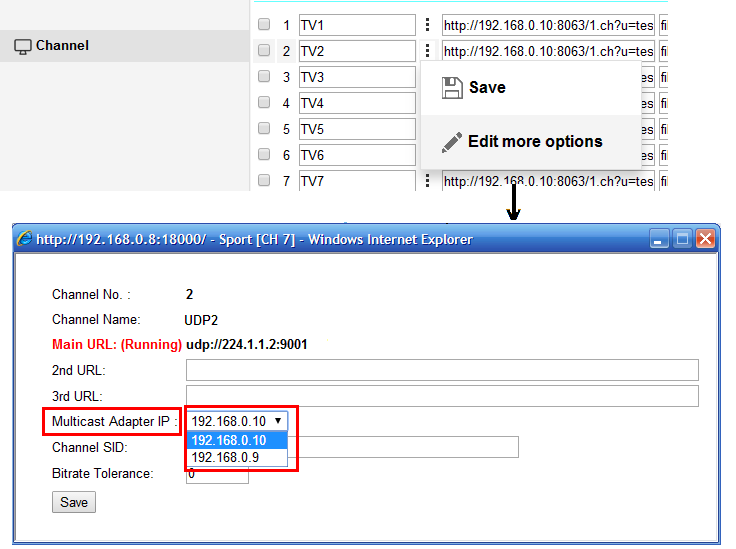Select Save in the context menu
This screenshot has width=736, height=549.
coord(487,88)
